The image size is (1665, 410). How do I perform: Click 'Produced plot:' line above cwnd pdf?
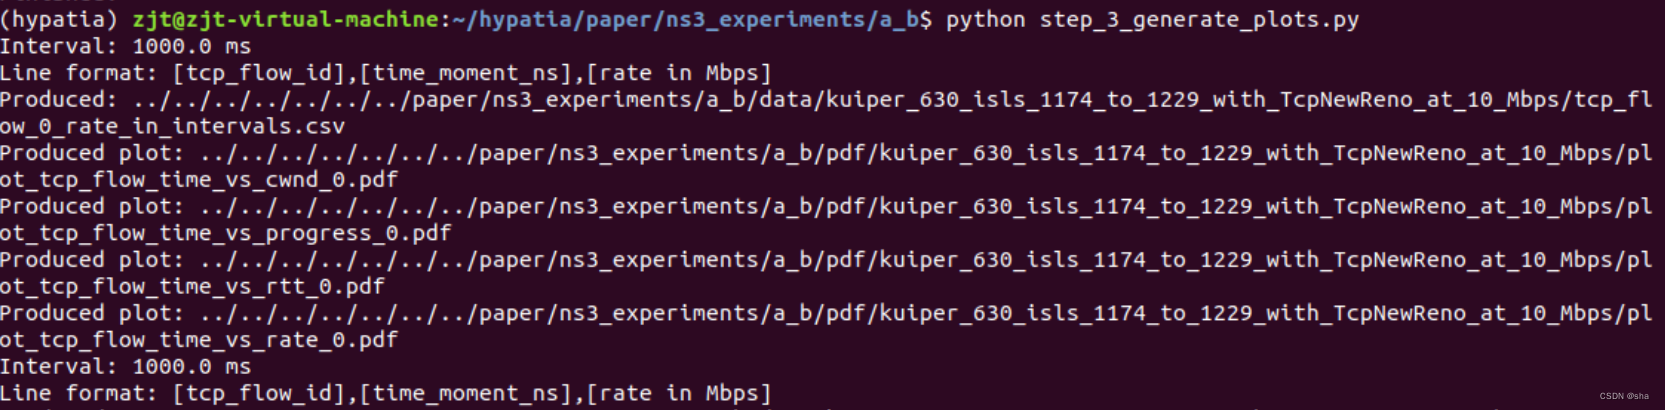[826, 153]
